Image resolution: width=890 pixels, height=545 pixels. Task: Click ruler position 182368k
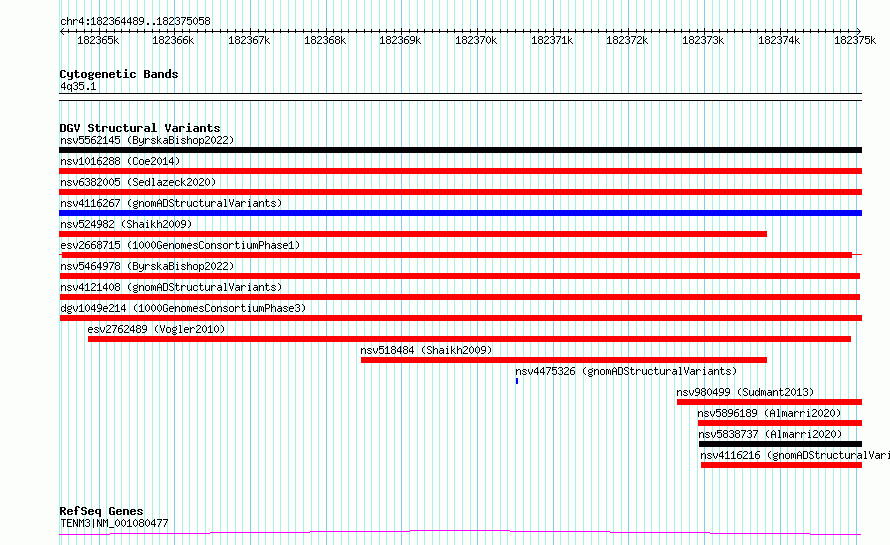point(325,40)
